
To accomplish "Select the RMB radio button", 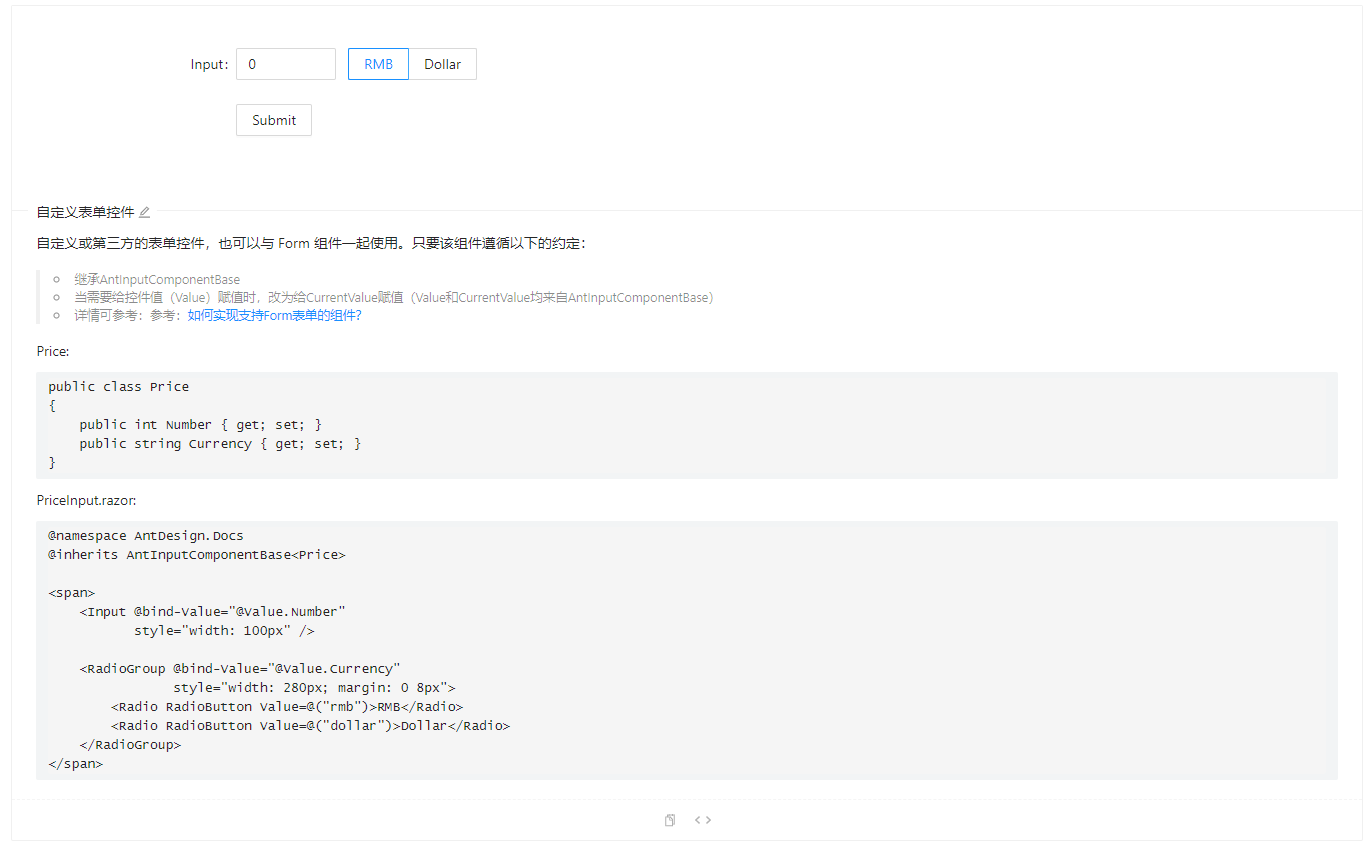I will tap(378, 64).
